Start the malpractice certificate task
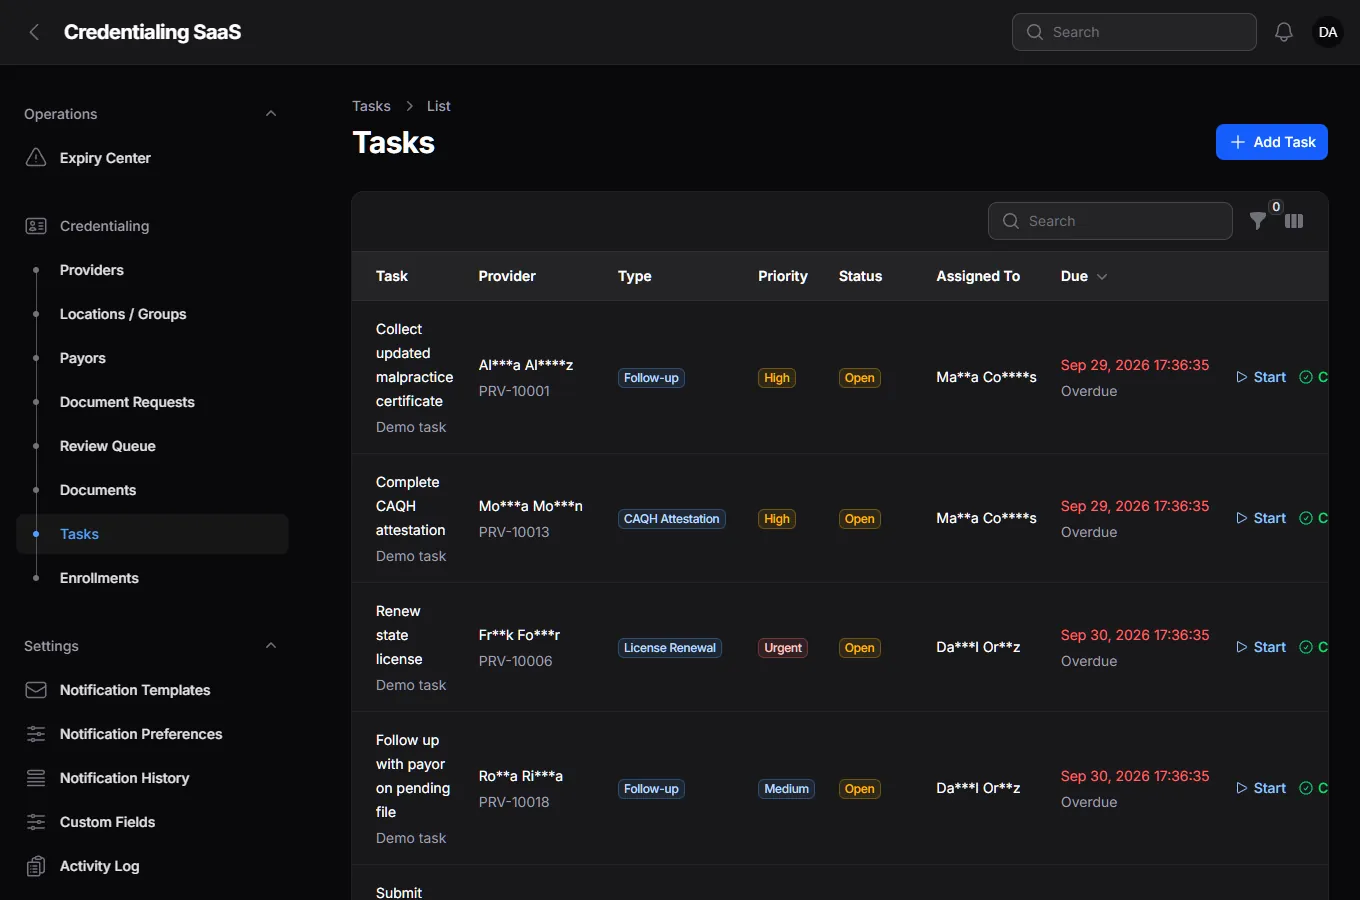Image resolution: width=1360 pixels, height=900 pixels. [x=1261, y=377]
